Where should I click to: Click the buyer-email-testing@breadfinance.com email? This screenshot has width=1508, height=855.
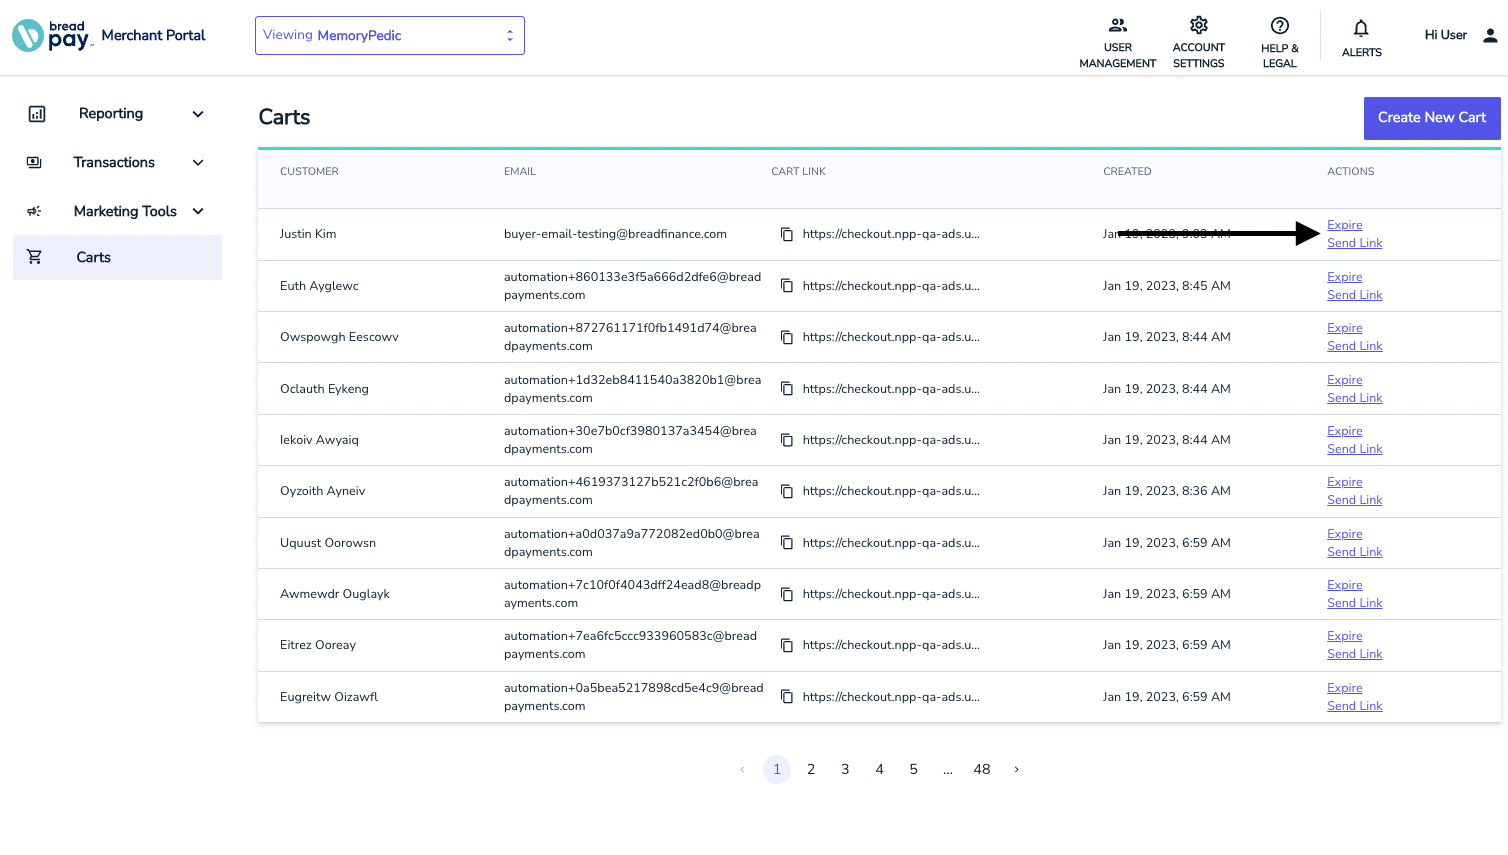[615, 234]
